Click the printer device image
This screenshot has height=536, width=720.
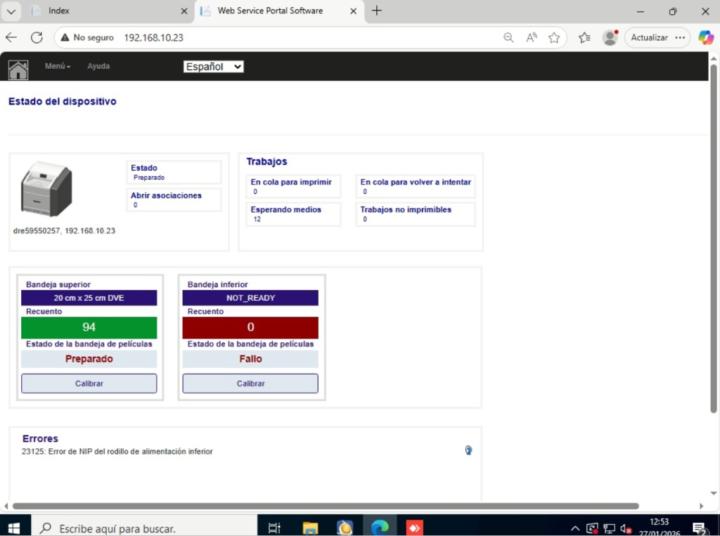click(46, 190)
